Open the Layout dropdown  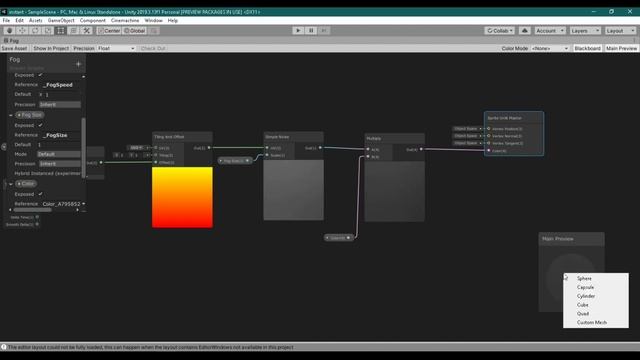(620, 31)
